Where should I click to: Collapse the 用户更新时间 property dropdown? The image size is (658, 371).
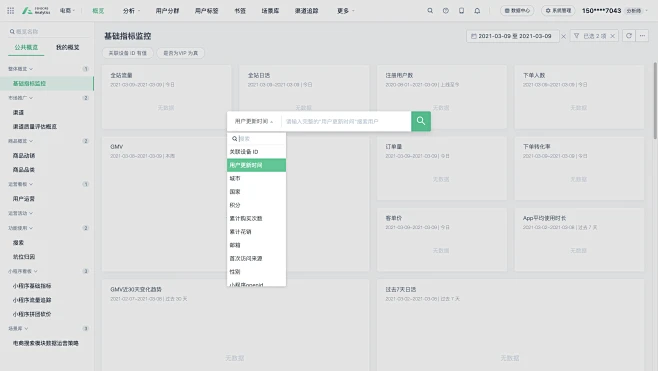pos(254,121)
